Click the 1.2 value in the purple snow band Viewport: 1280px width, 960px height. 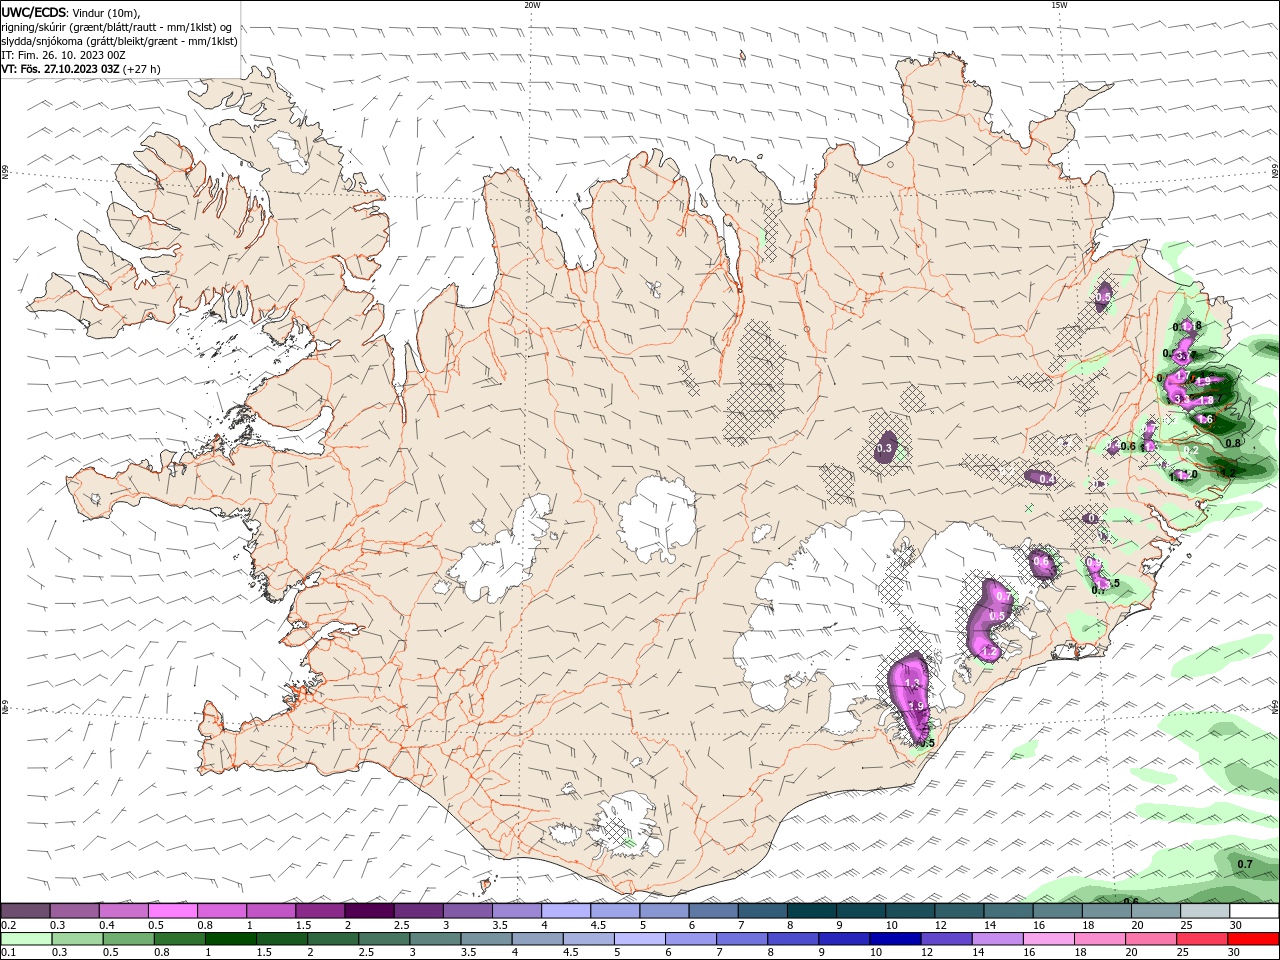click(990, 652)
